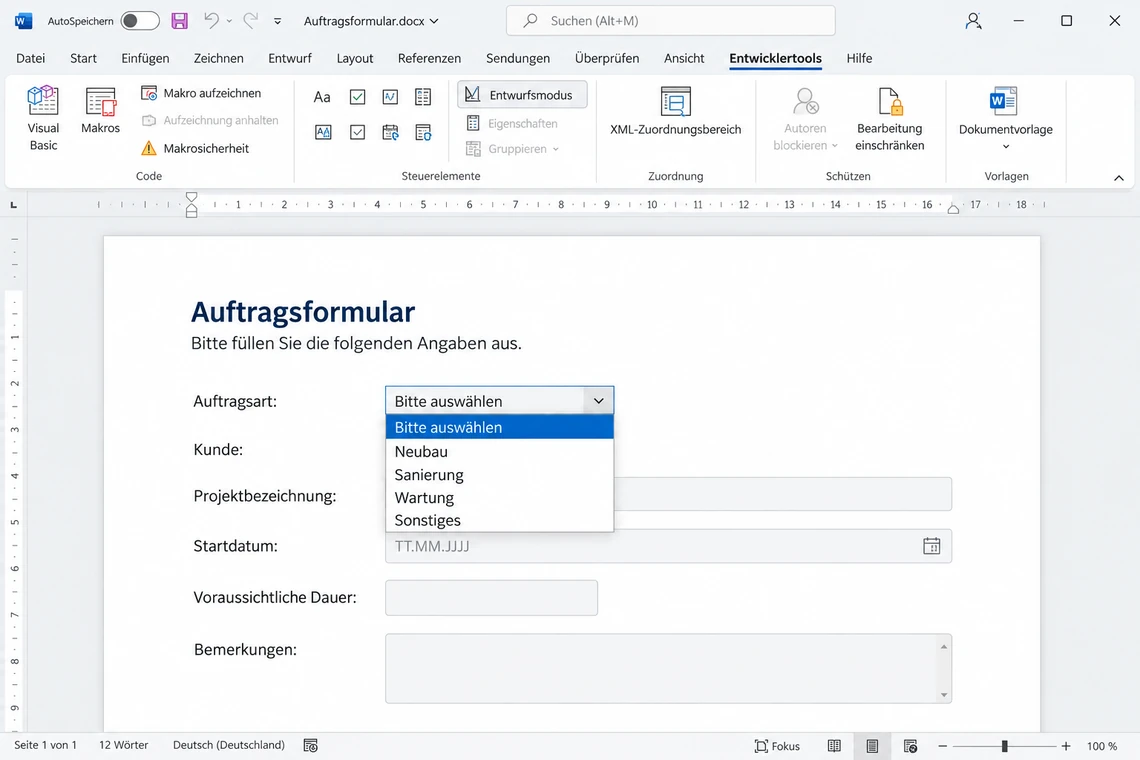Switch to the Einfügen tab
The width and height of the screenshot is (1140, 760).
(145, 58)
